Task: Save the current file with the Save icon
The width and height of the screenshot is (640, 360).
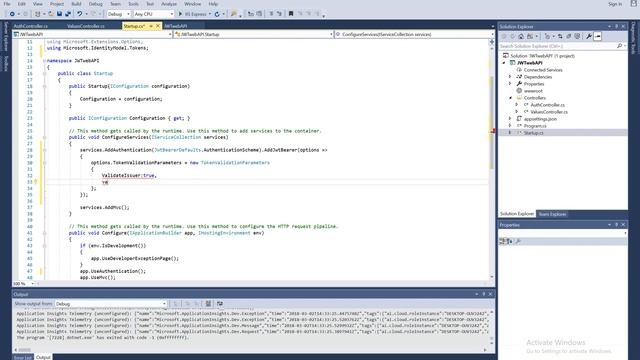Action: [60, 14]
